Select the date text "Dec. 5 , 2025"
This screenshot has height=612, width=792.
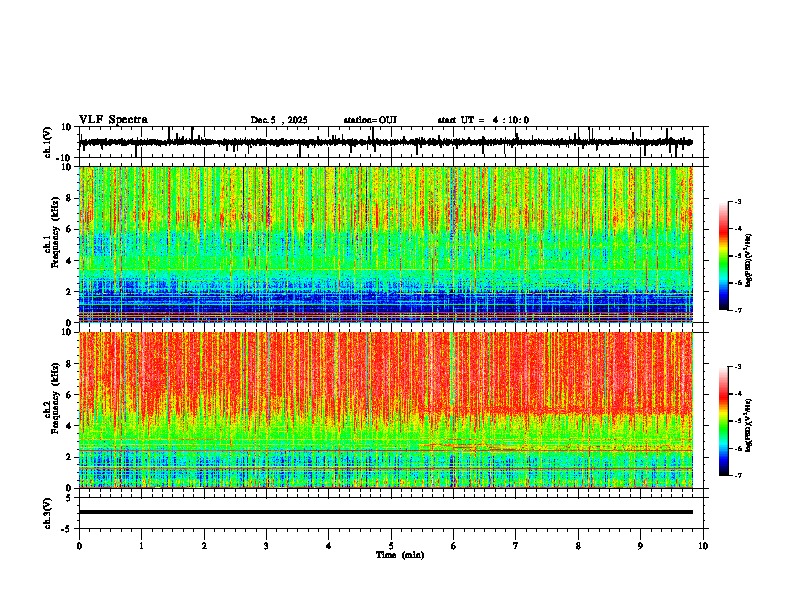coord(279,120)
